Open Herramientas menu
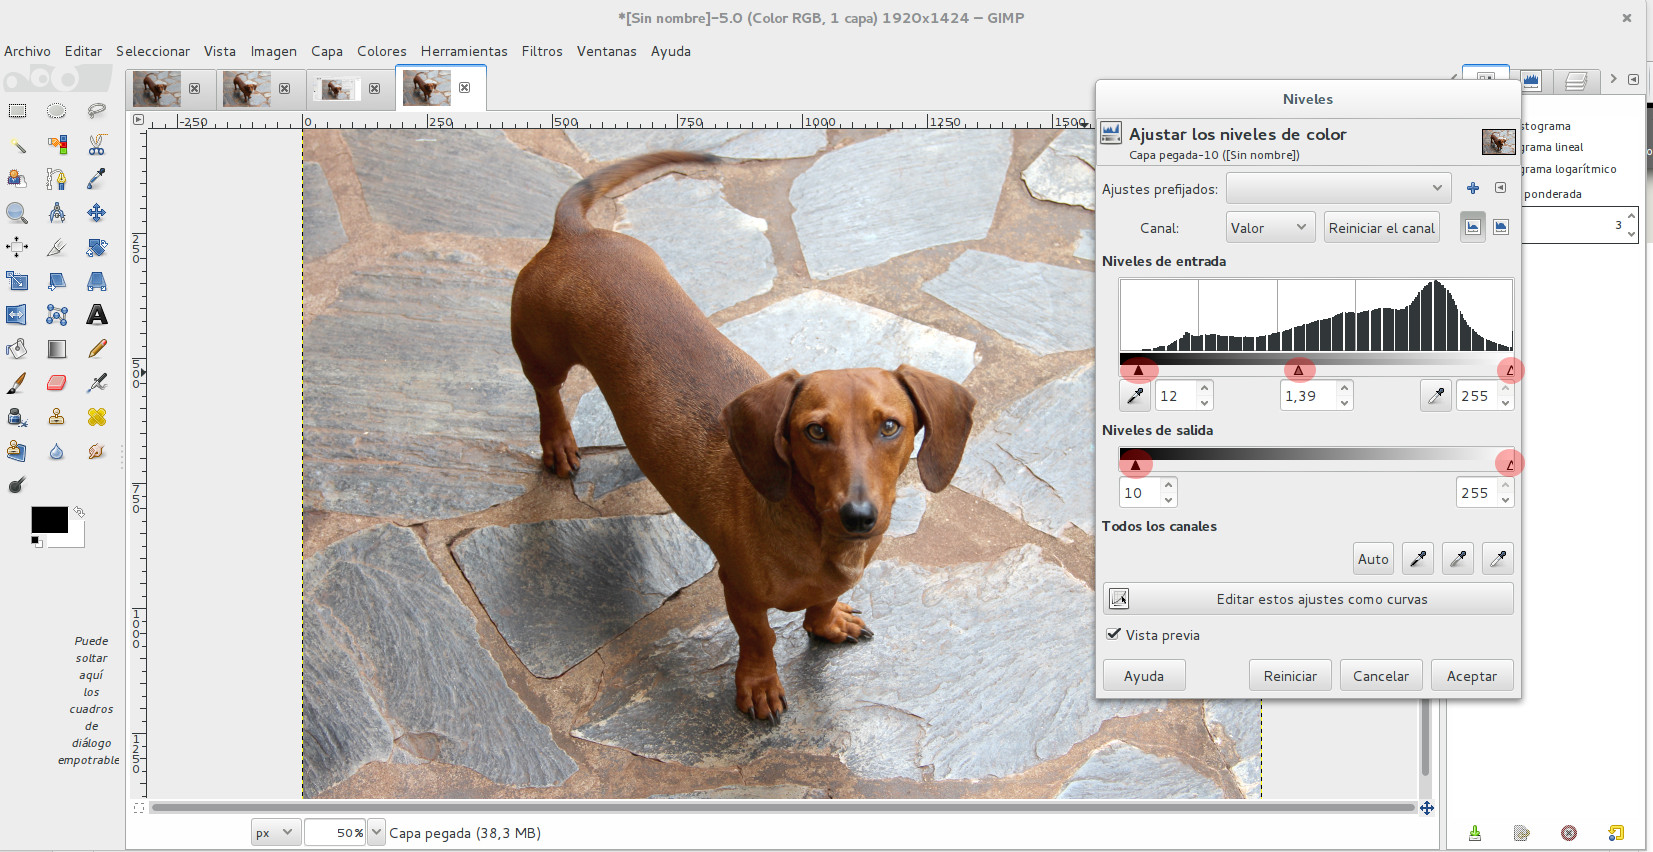The height and width of the screenshot is (852, 1653). click(464, 51)
